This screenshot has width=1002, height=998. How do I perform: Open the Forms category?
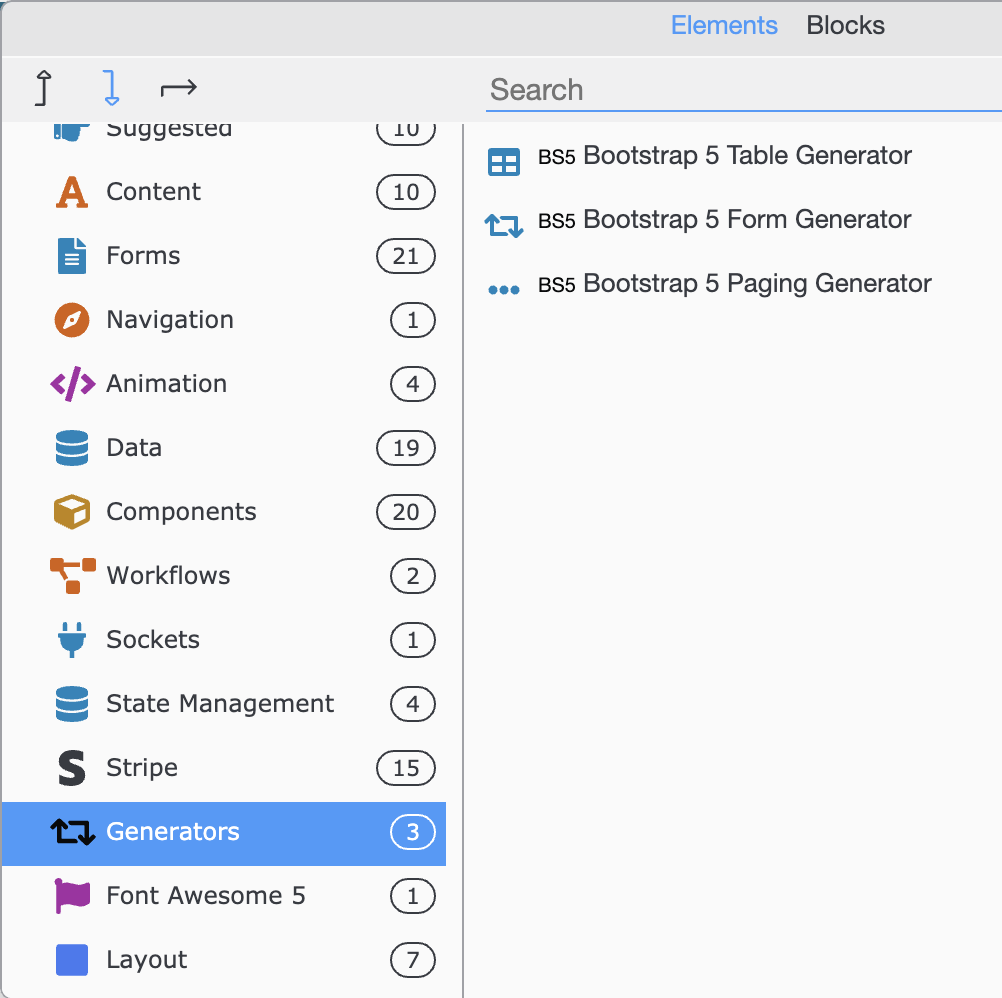point(224,256)
